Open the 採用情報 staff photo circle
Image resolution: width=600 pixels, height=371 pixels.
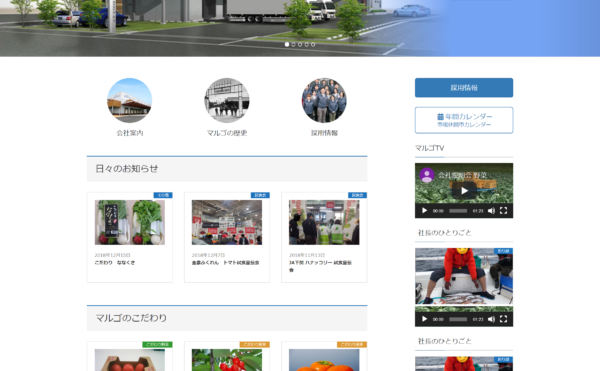[324, 101]
